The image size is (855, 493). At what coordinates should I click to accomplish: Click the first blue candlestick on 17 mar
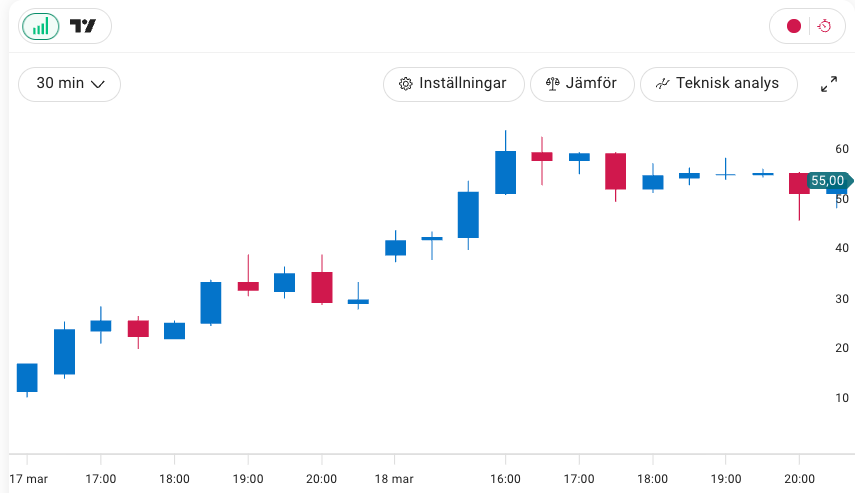[x=27, y=377]
